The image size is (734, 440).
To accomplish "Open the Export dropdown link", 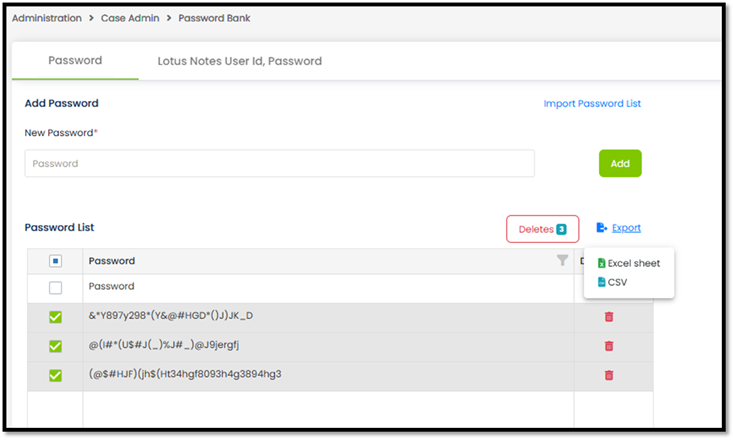I will point(626,228).
